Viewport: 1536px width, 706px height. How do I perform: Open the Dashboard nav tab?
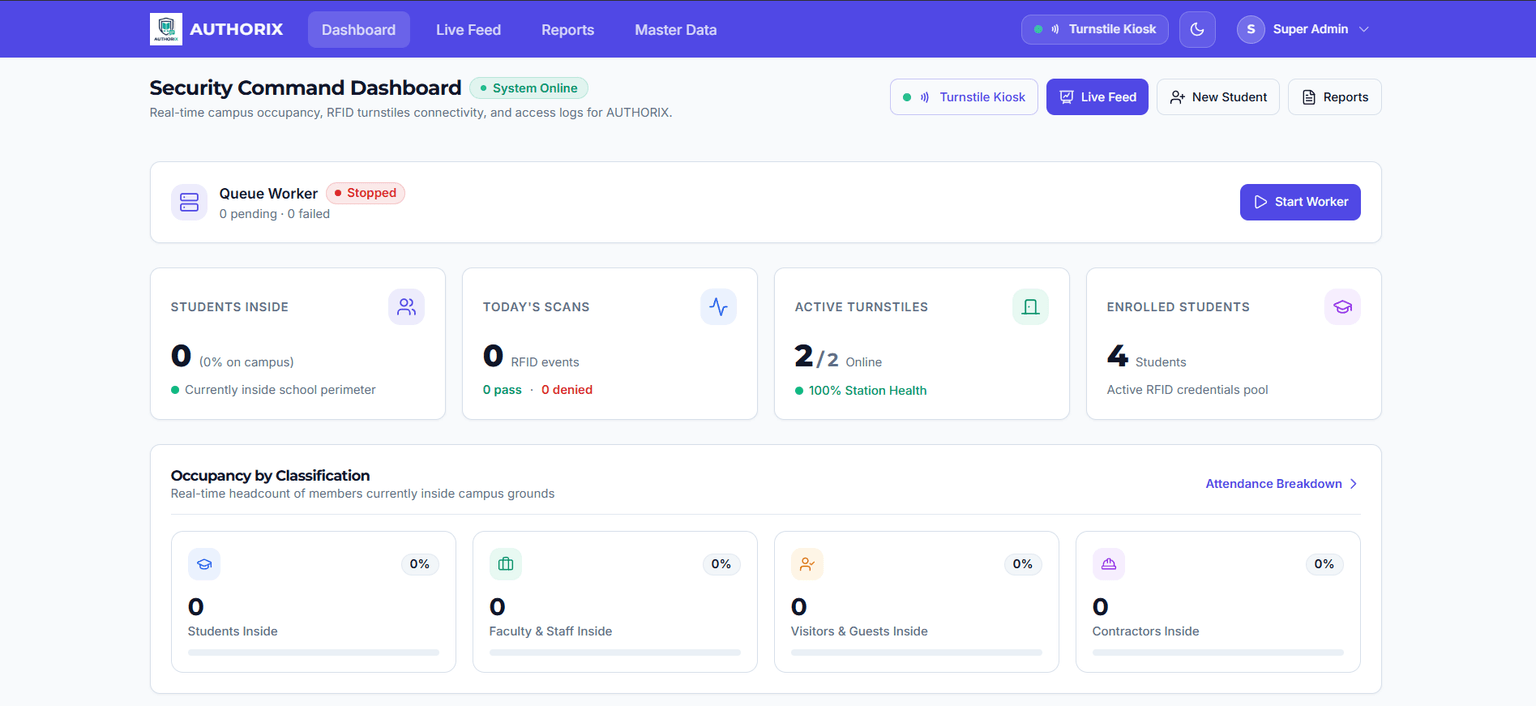359,29
